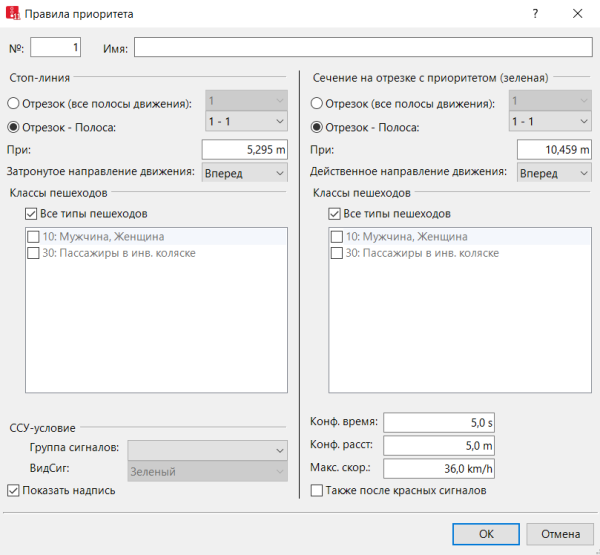600x555 pixels.
Task: Click the 'Макс. скор.' input field
Action: point(440,467)
